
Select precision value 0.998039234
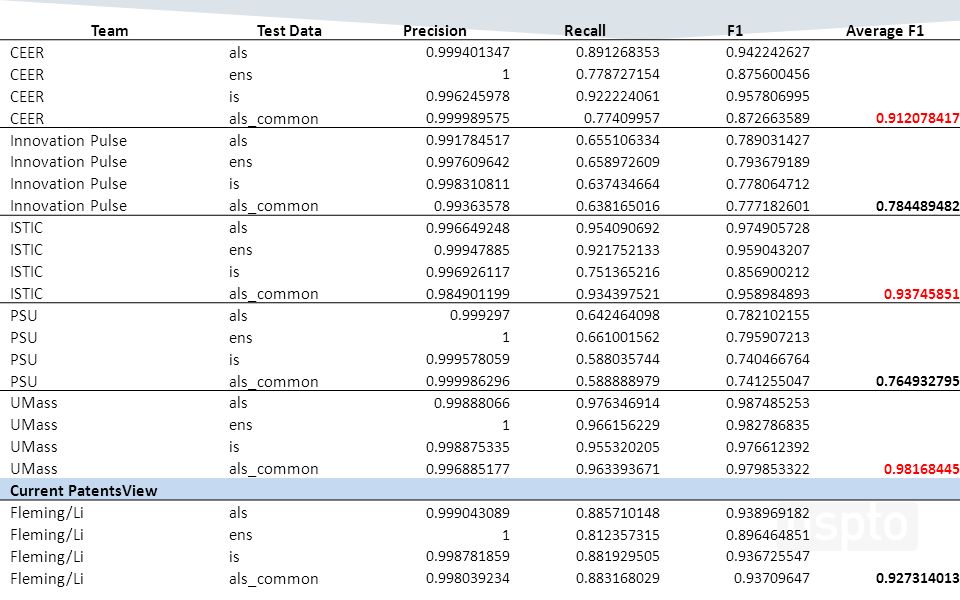[x=468, y=578]
